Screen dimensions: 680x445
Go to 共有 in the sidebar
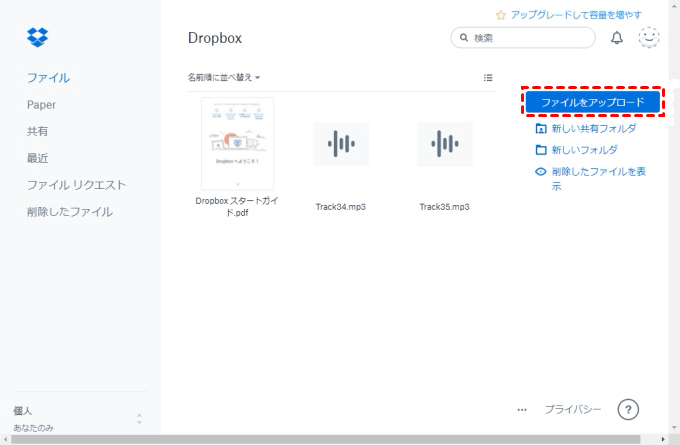[37, 131]
